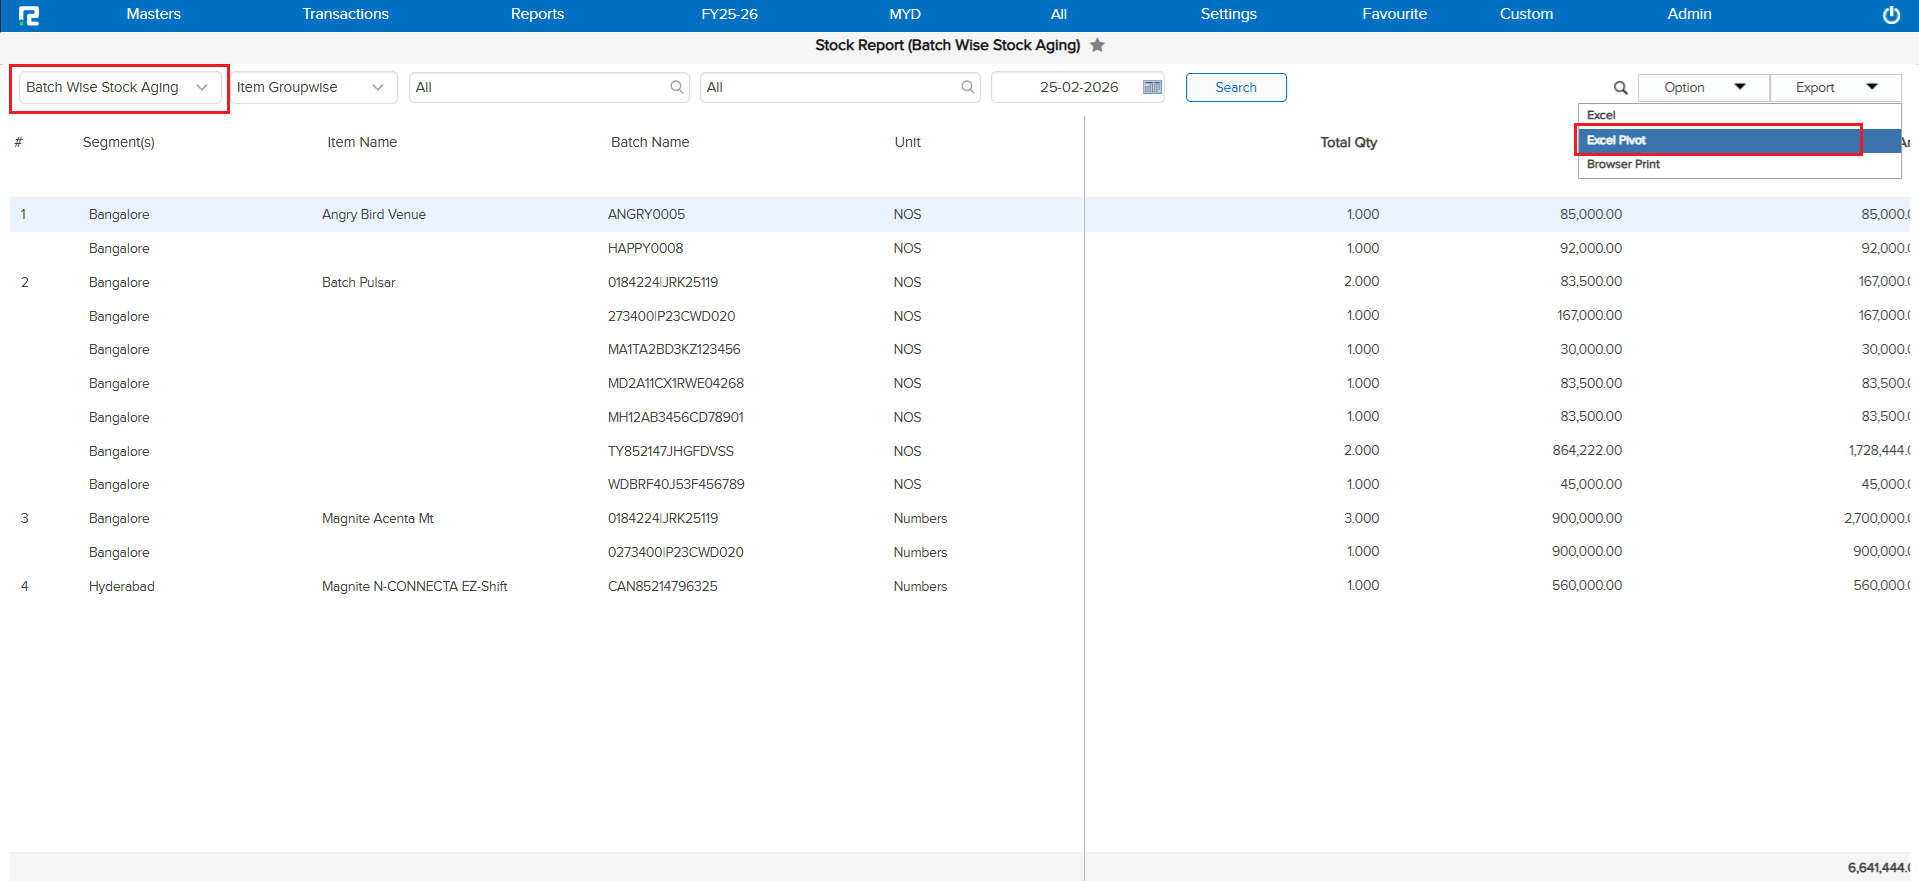
Task: Click the amount 45,000.00
Action: tap(1591, 484)
